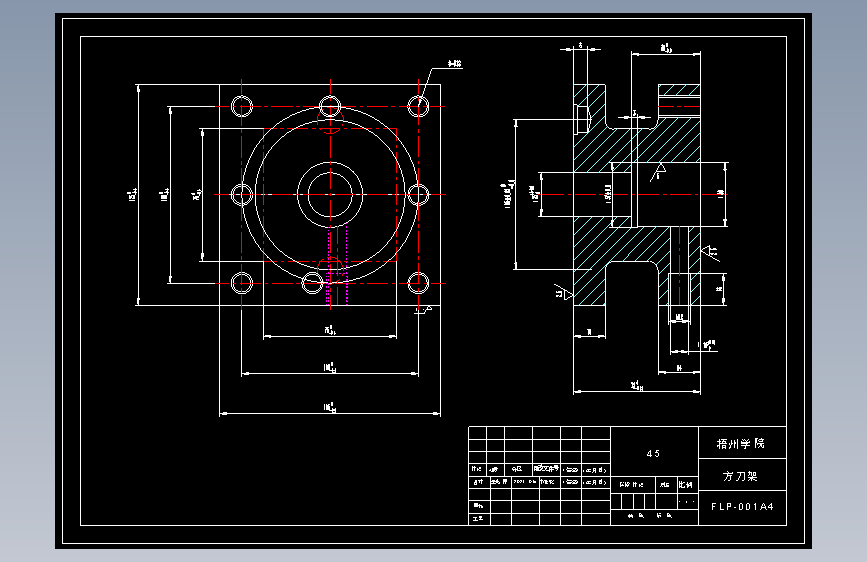Select the drawing number "FLP-001A4"
Image resolution: width=867 pixels, height=562 pixels.
click(742, 507)
